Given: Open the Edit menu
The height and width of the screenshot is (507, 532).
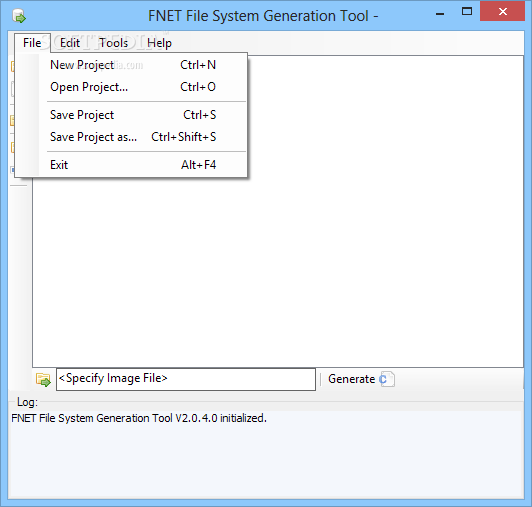Looking at the screenshot, I should 70,43.
